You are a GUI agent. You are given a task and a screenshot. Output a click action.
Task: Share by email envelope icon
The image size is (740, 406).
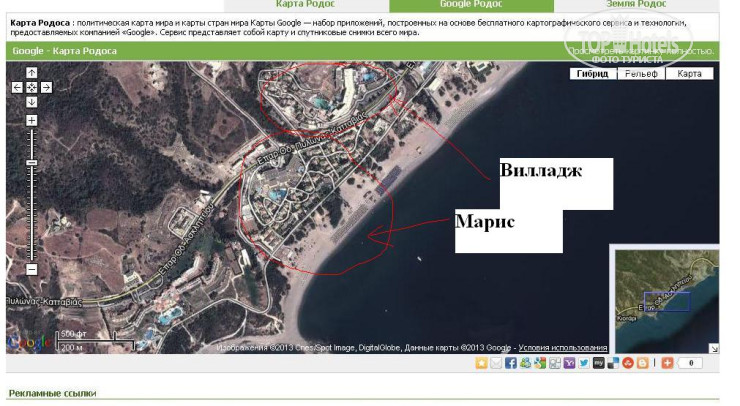coord(496,363)
